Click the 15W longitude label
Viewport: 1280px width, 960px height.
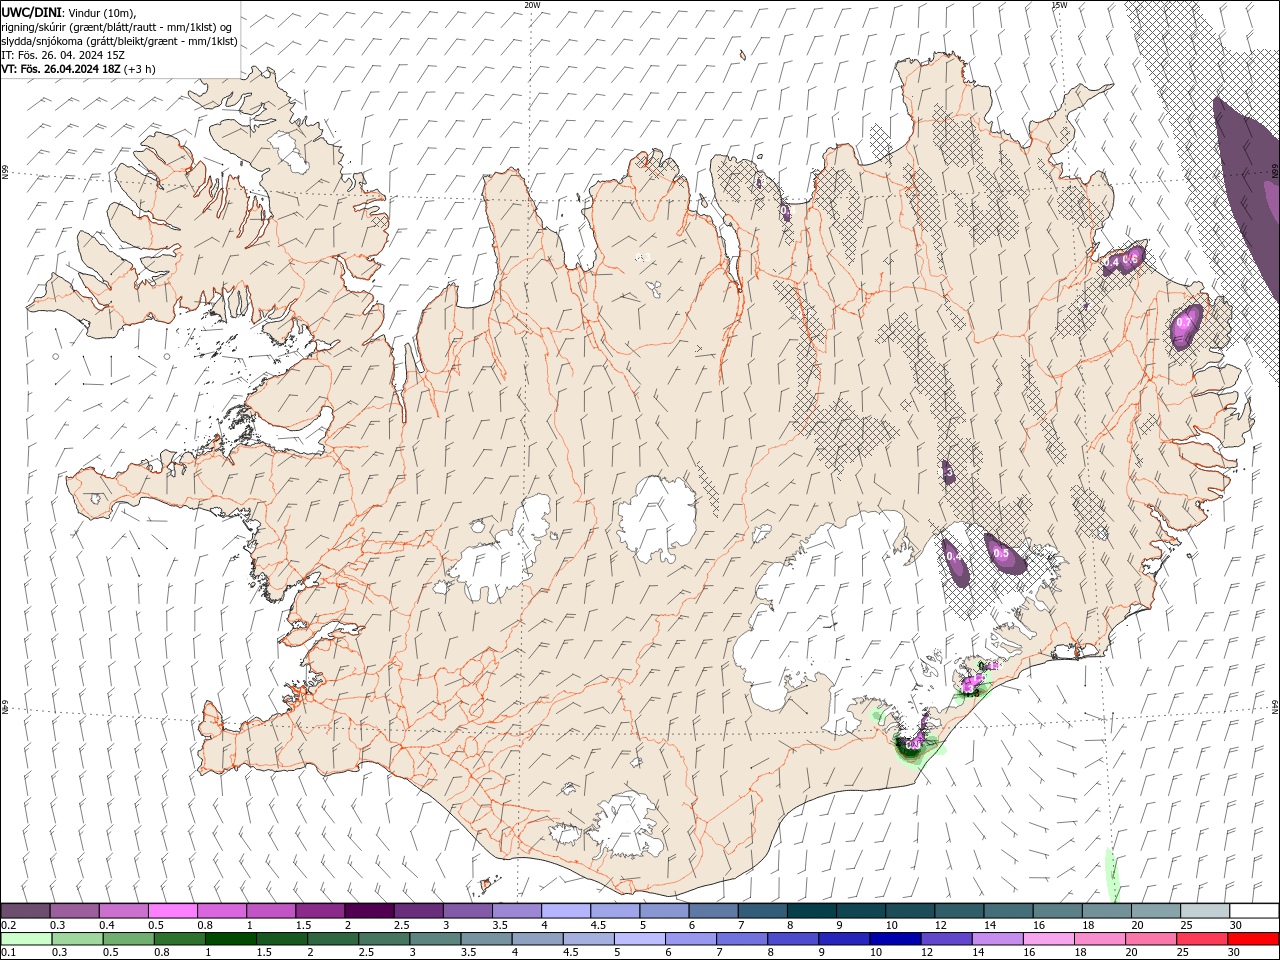click(x=1059, y=4)
